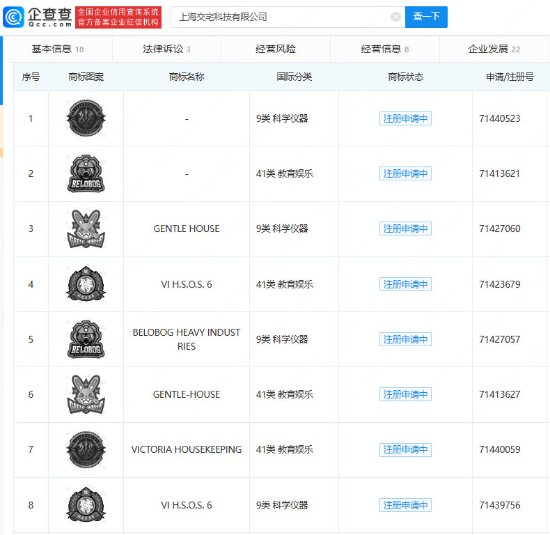Switch to the 基本信息 tab
The width and height of the screenshot is (550, 535).
tap(58, 49)
